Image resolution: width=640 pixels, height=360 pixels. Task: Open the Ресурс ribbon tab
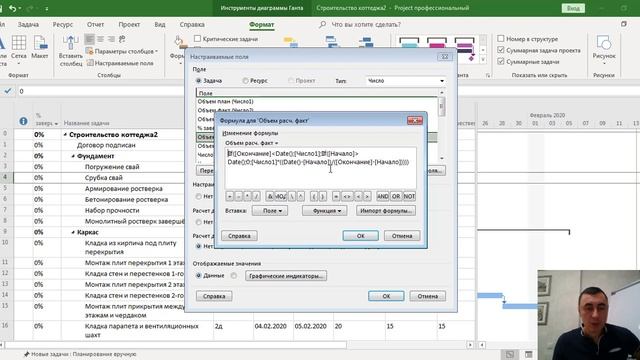[x=63, y=24]
